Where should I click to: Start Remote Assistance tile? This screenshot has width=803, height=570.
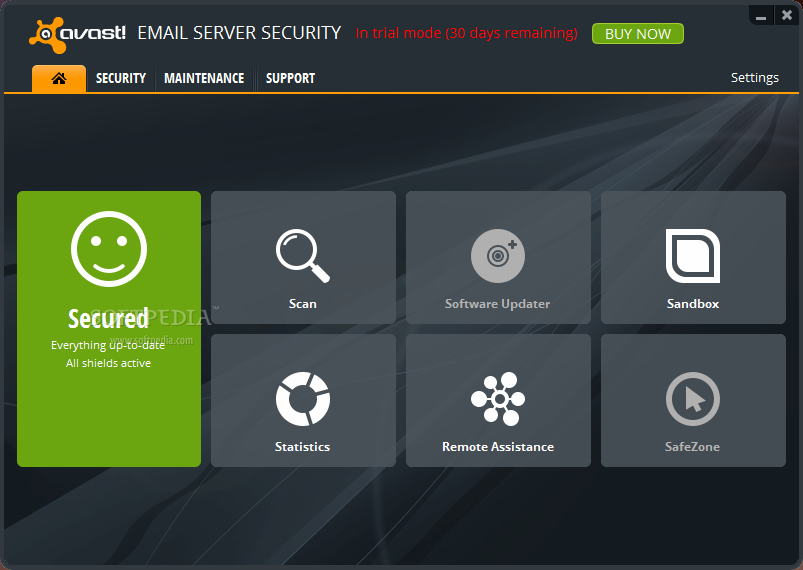pyautogui.click(x=498, y=400)
